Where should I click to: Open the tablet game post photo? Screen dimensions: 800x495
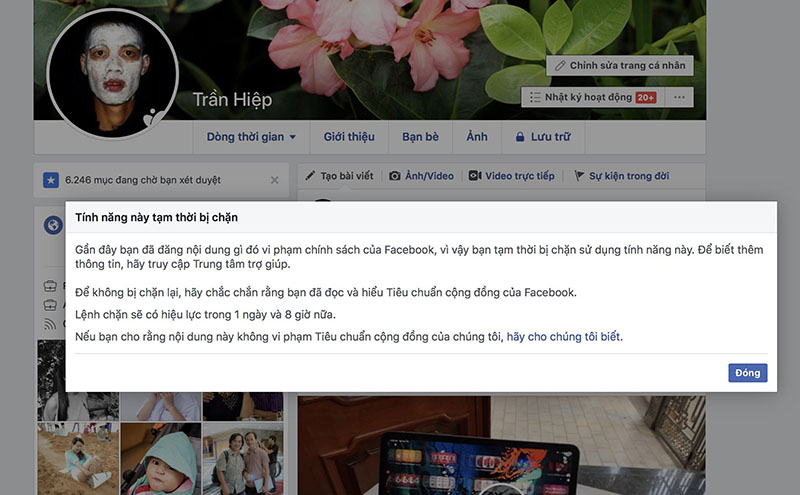(502, 446)
